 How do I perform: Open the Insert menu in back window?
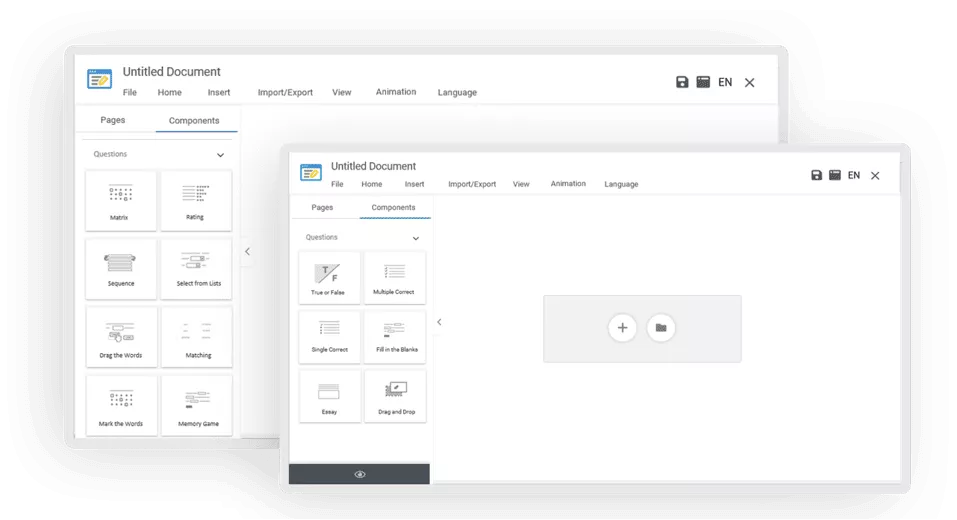pyautogui.click(x=218, y=92)
